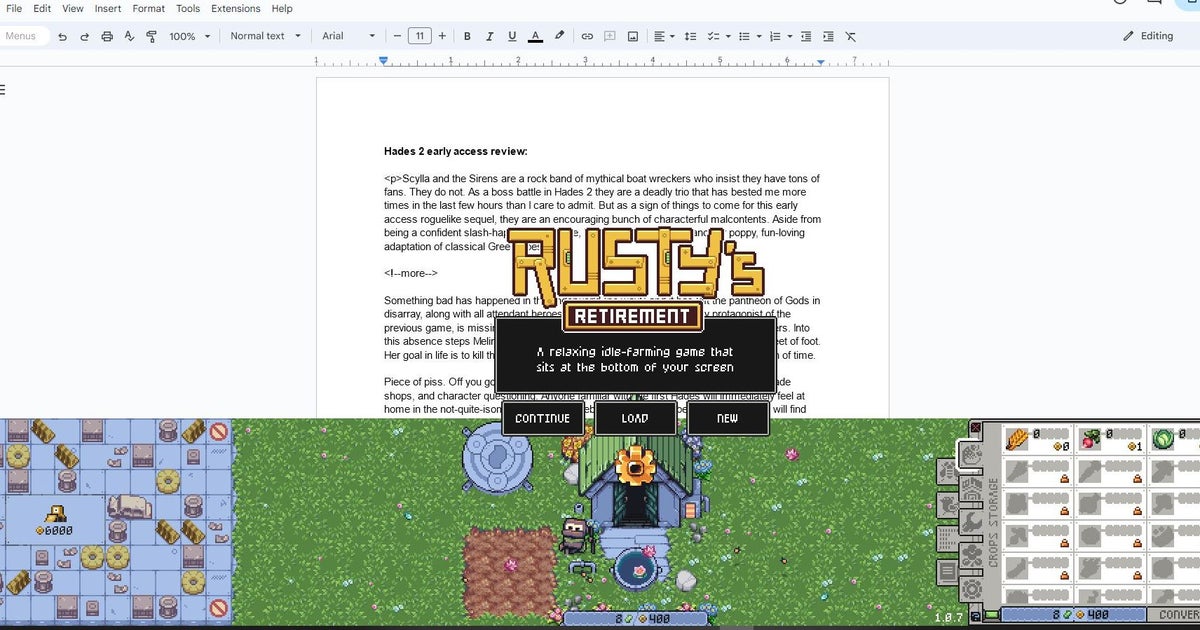Toggle italic formatting
Viewport: 1200px width, 630px height.
point(490,36)
